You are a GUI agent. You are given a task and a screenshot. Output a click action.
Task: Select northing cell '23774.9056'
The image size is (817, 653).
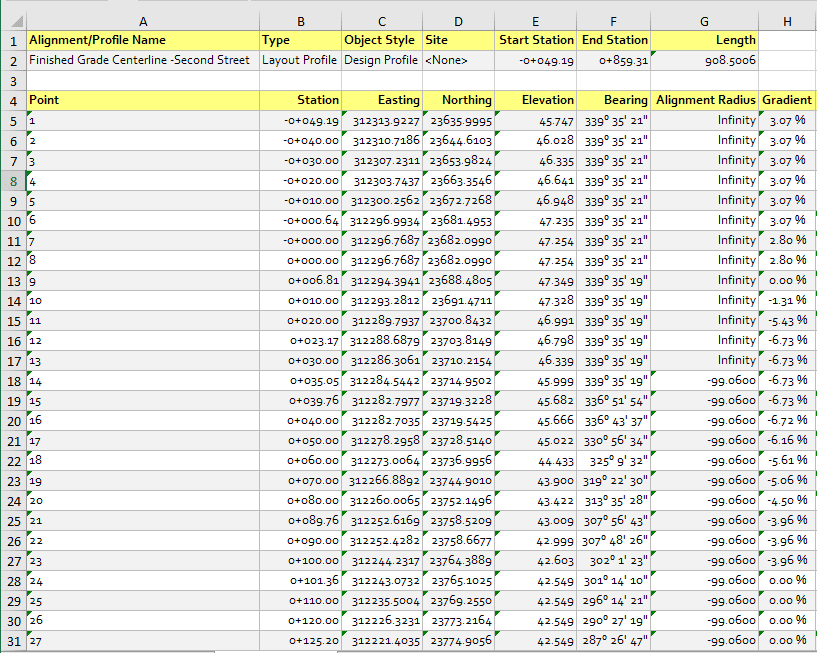[458, 641]
